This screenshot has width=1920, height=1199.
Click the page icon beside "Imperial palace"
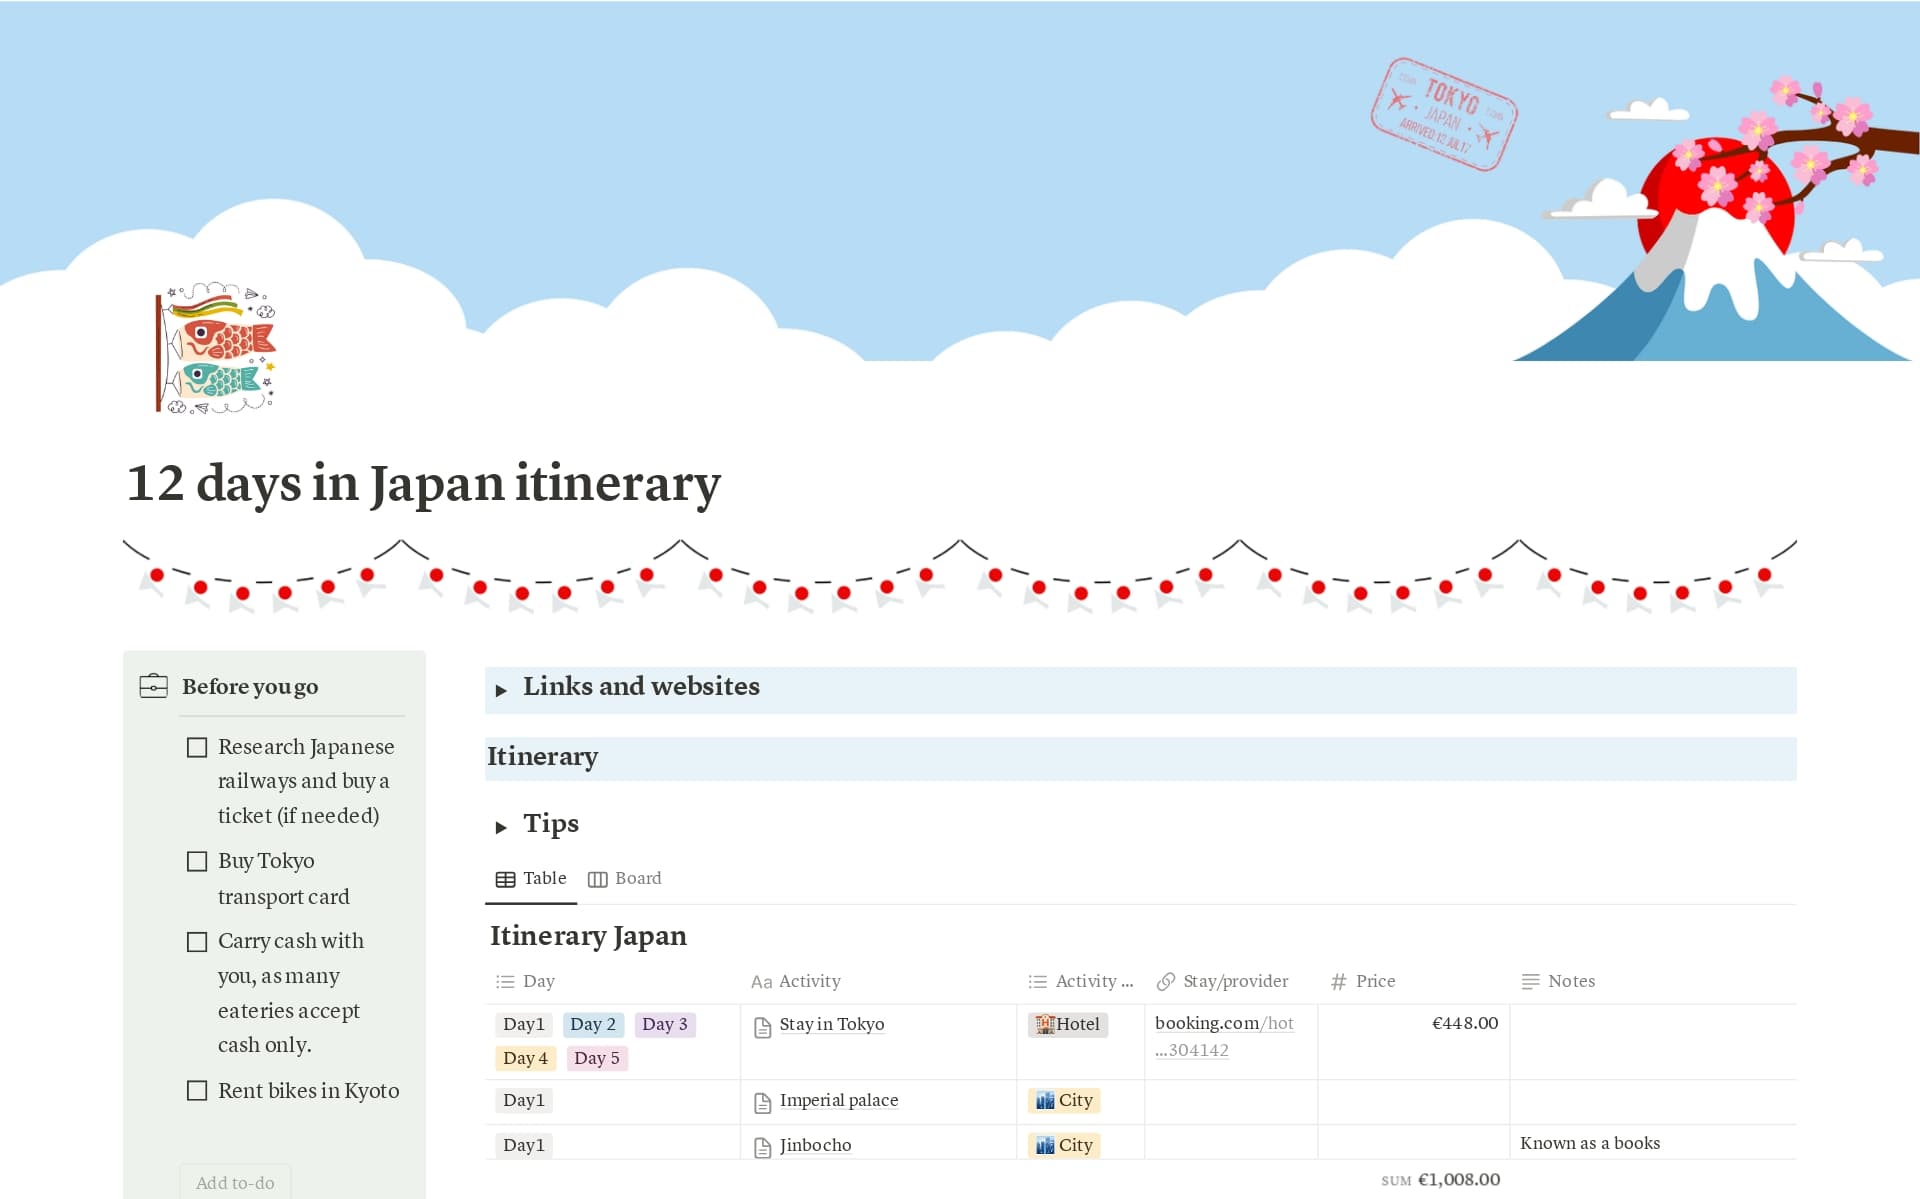click(x=762, y=1100)
